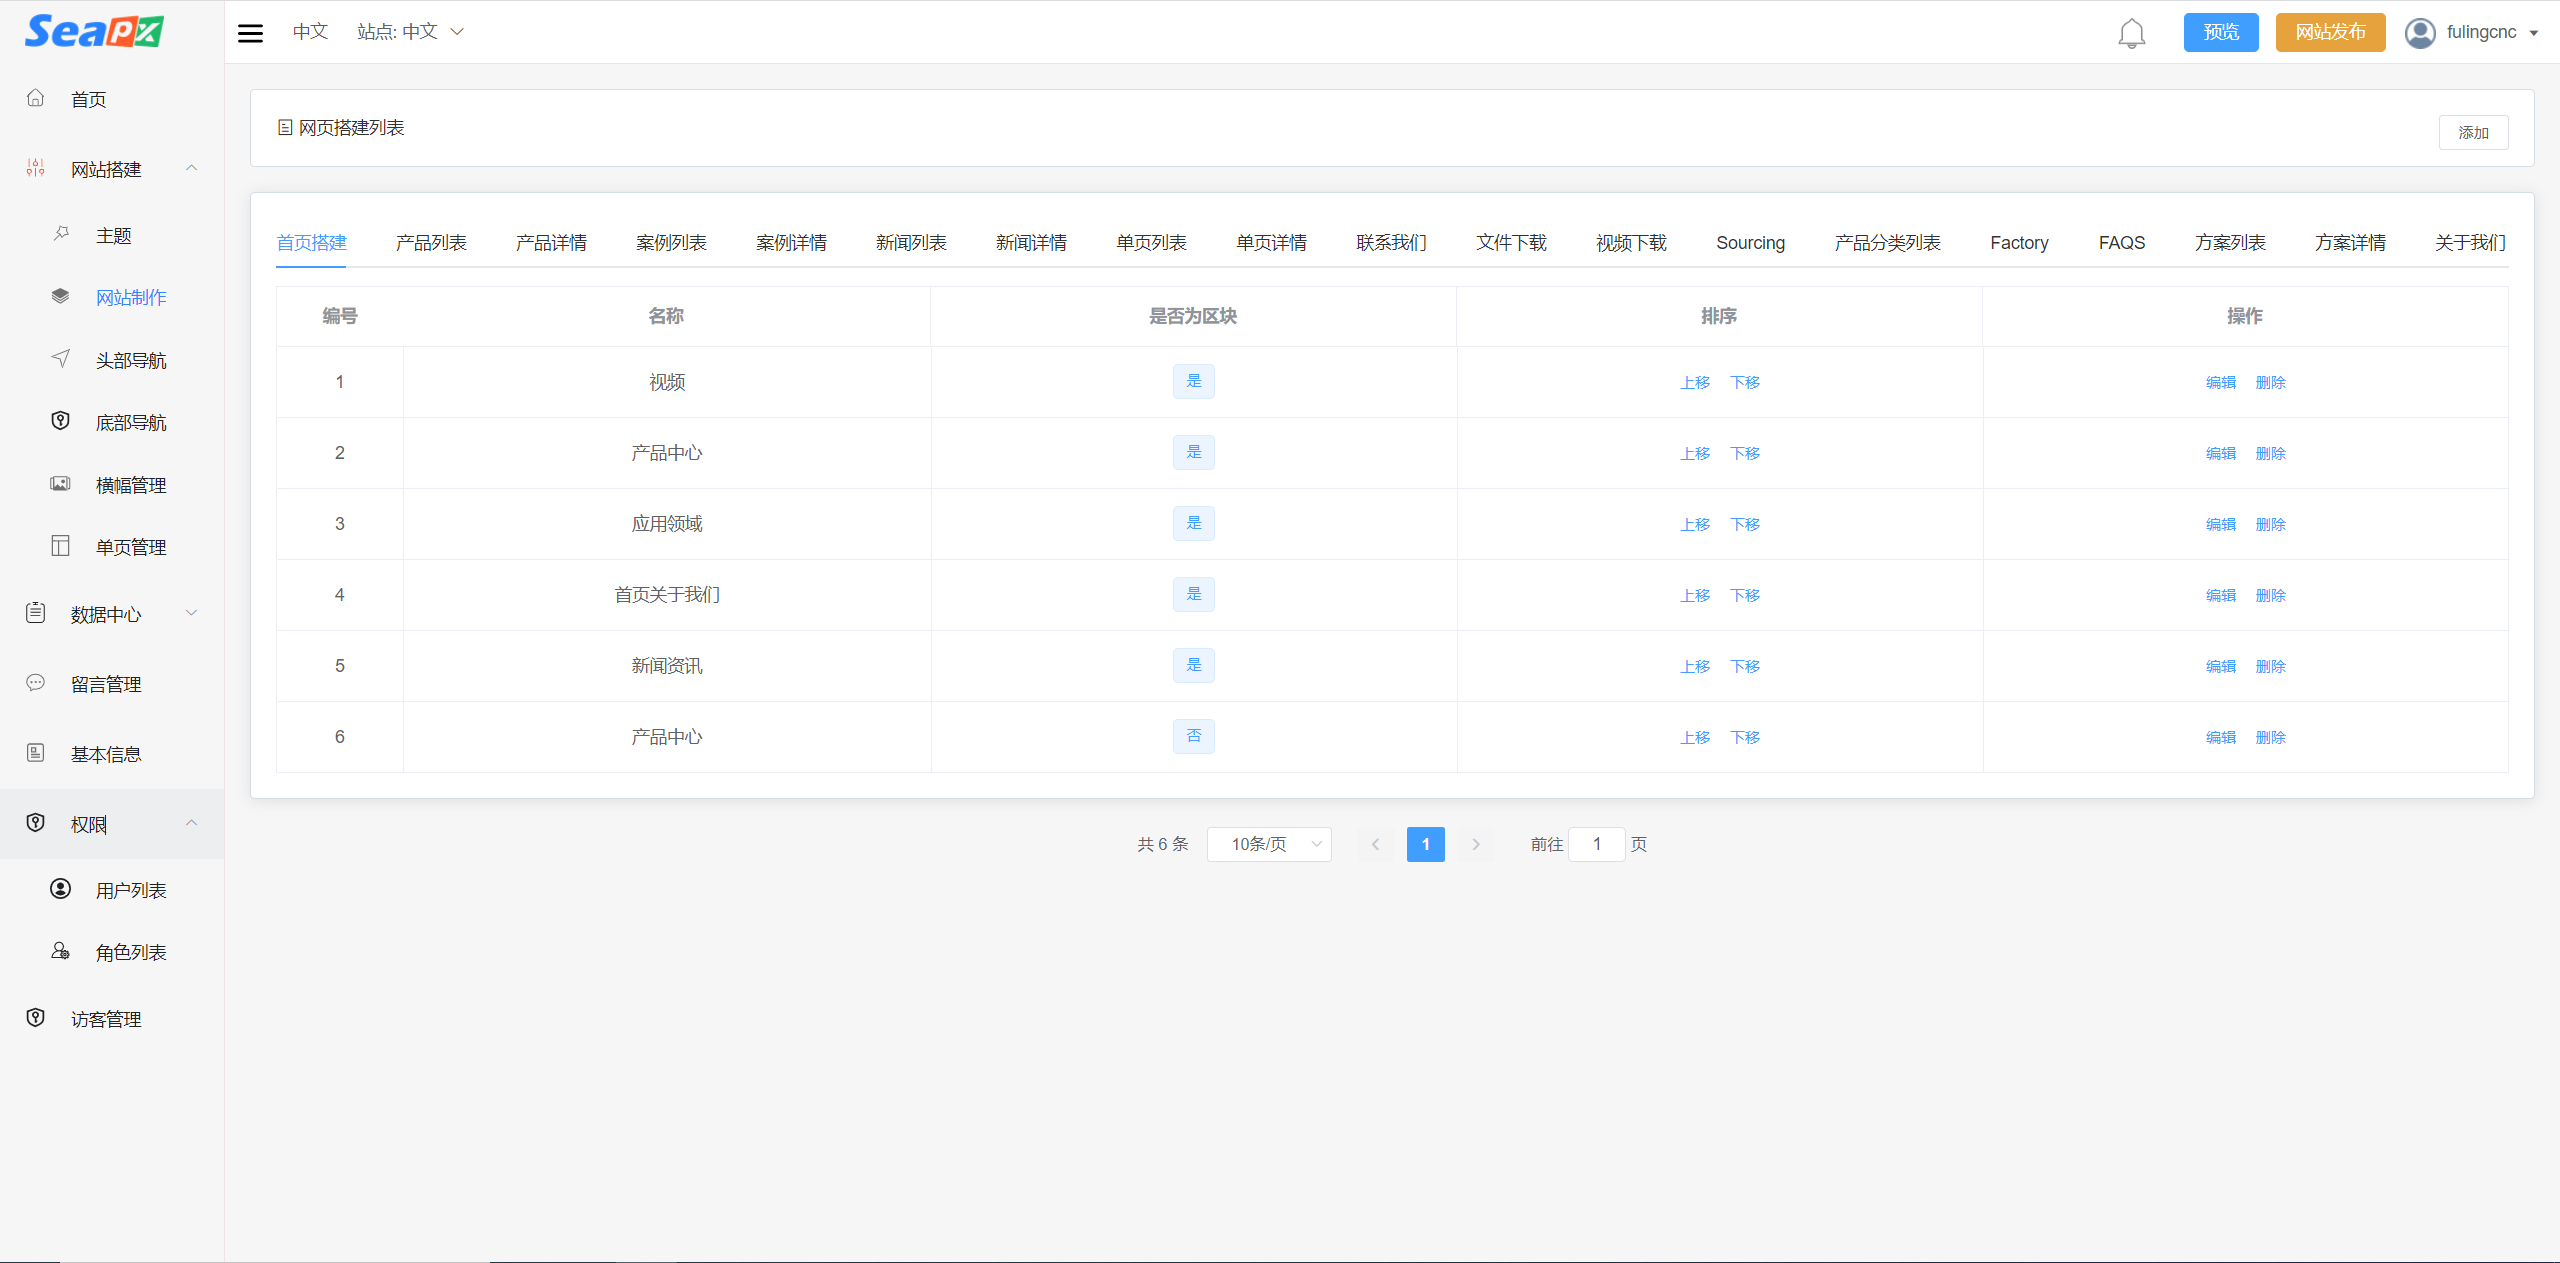Collapse the 网站搭建 menu chevron
This screenshot has height=1263, width=2560.
pos(192,168)
